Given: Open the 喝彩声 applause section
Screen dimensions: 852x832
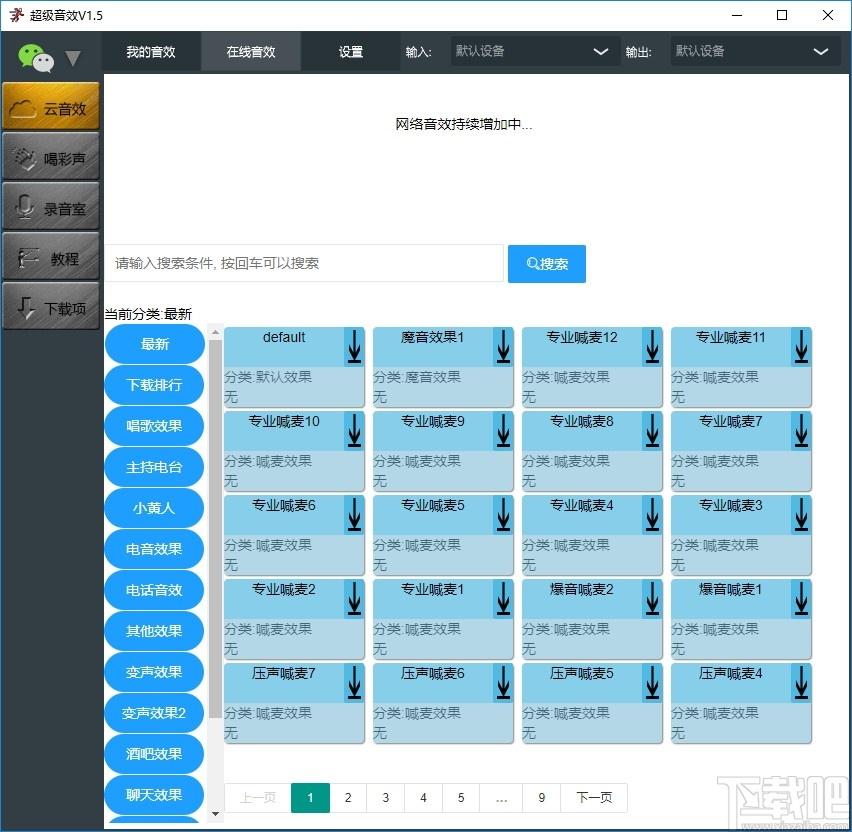Looking at the screenshot, I should (x=51, y=157).
